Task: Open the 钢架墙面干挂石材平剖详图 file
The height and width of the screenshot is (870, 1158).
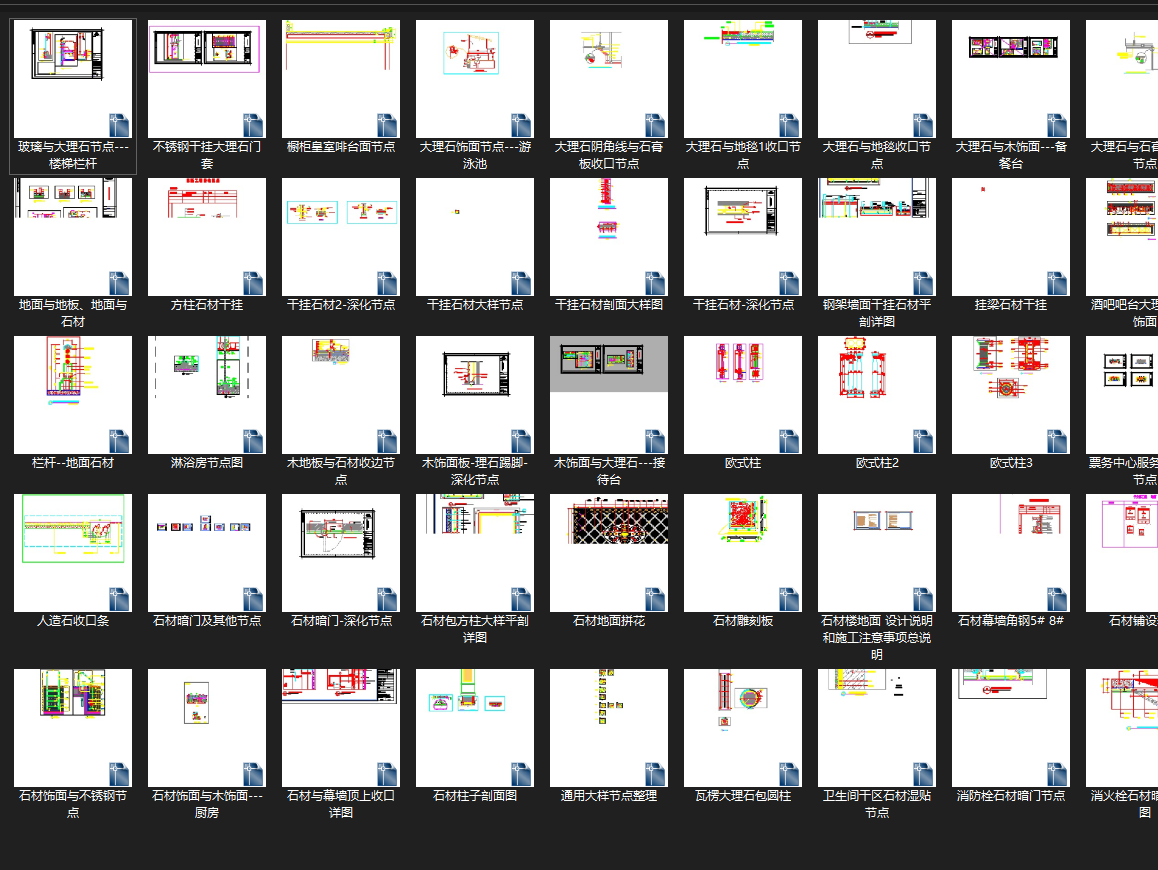Action: 877,237
